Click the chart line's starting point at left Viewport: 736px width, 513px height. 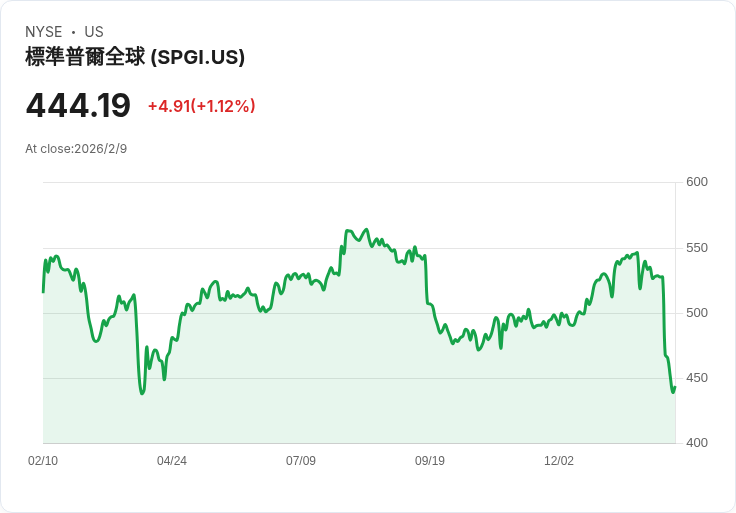[43, 291]
